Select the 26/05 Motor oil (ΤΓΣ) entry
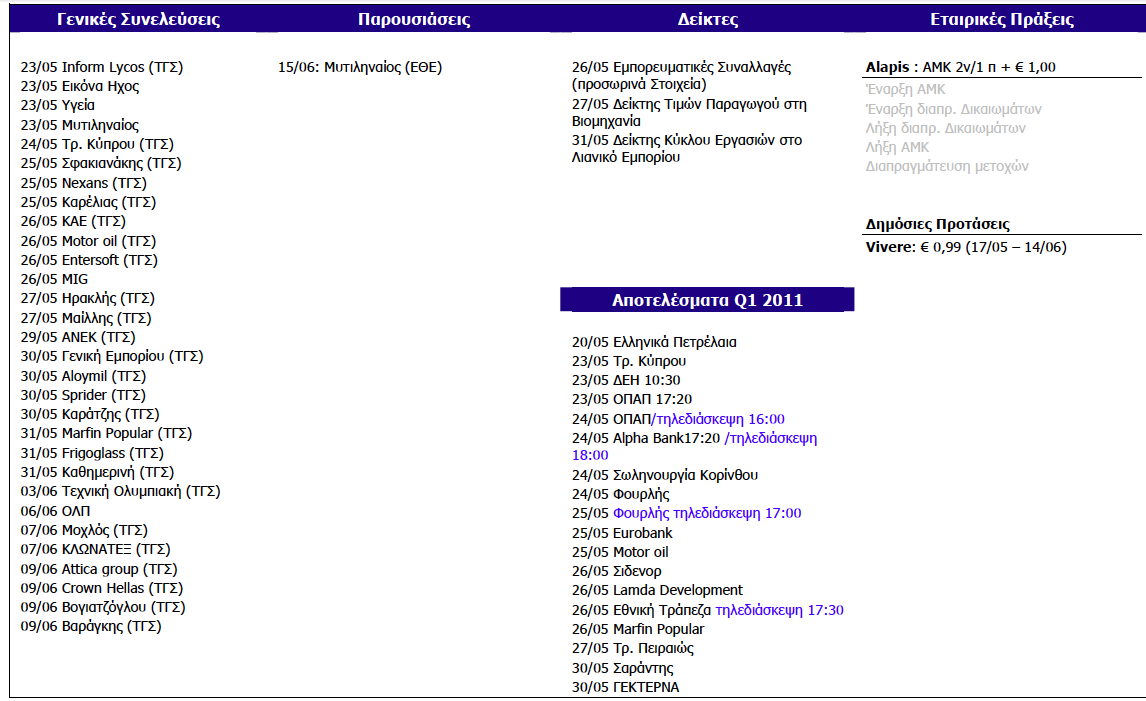1146x701 pixels. 88,240
